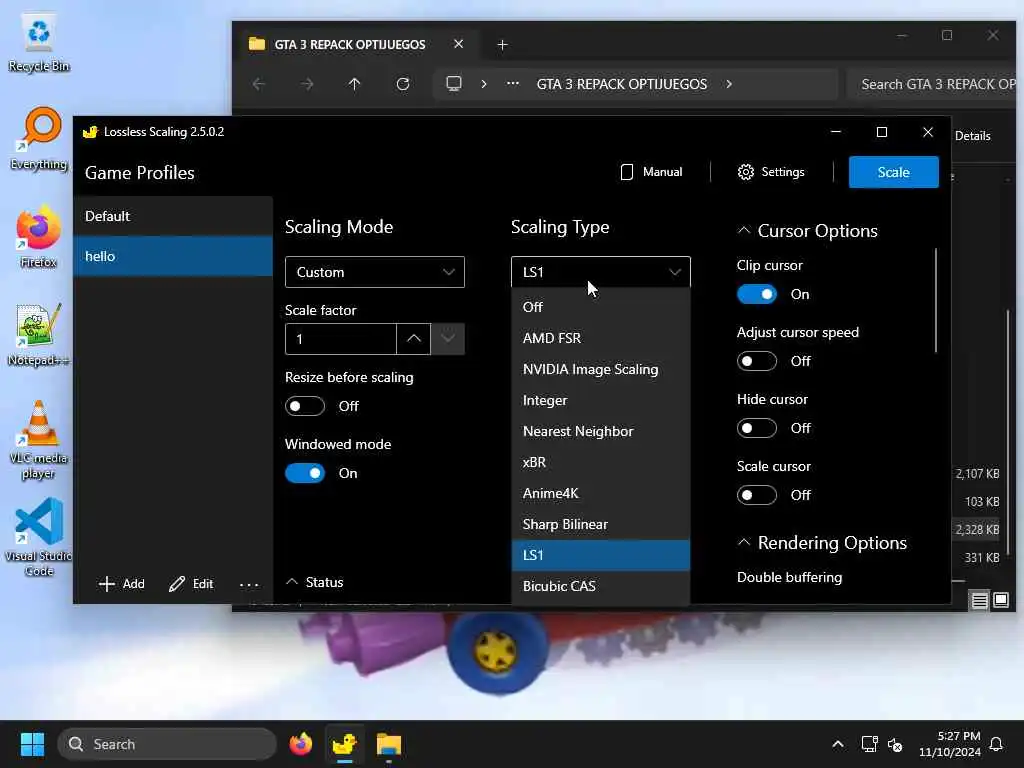Select AMD FSR scaling type
Viewport: 1024px width, 768px height.
coord(601,338)
